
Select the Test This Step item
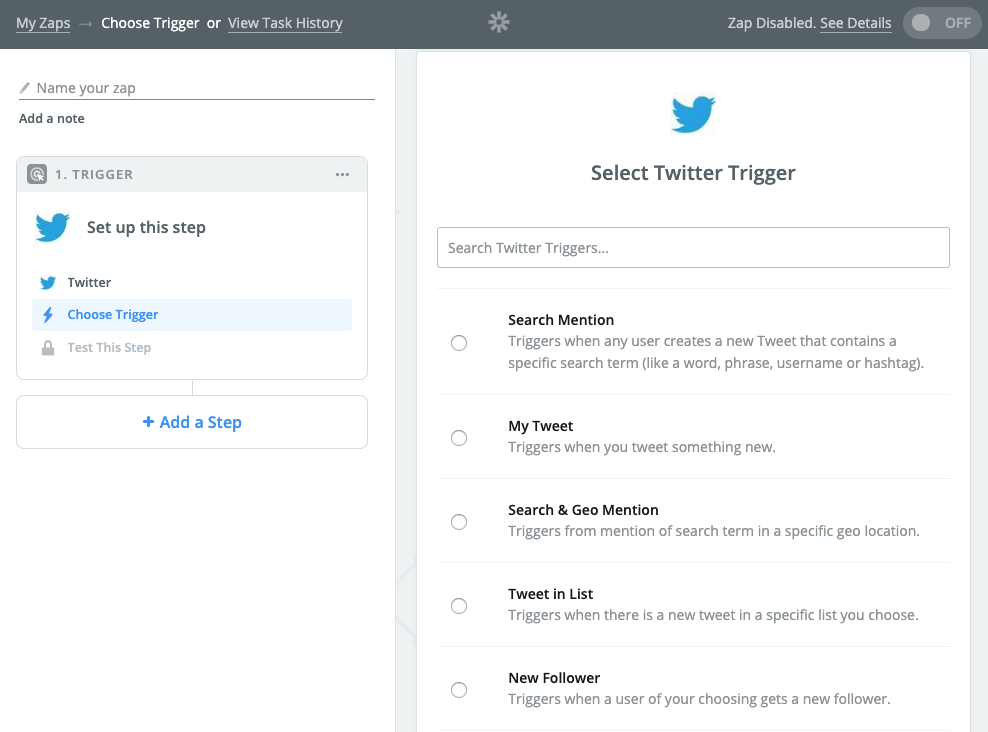[x=192, y=348]
